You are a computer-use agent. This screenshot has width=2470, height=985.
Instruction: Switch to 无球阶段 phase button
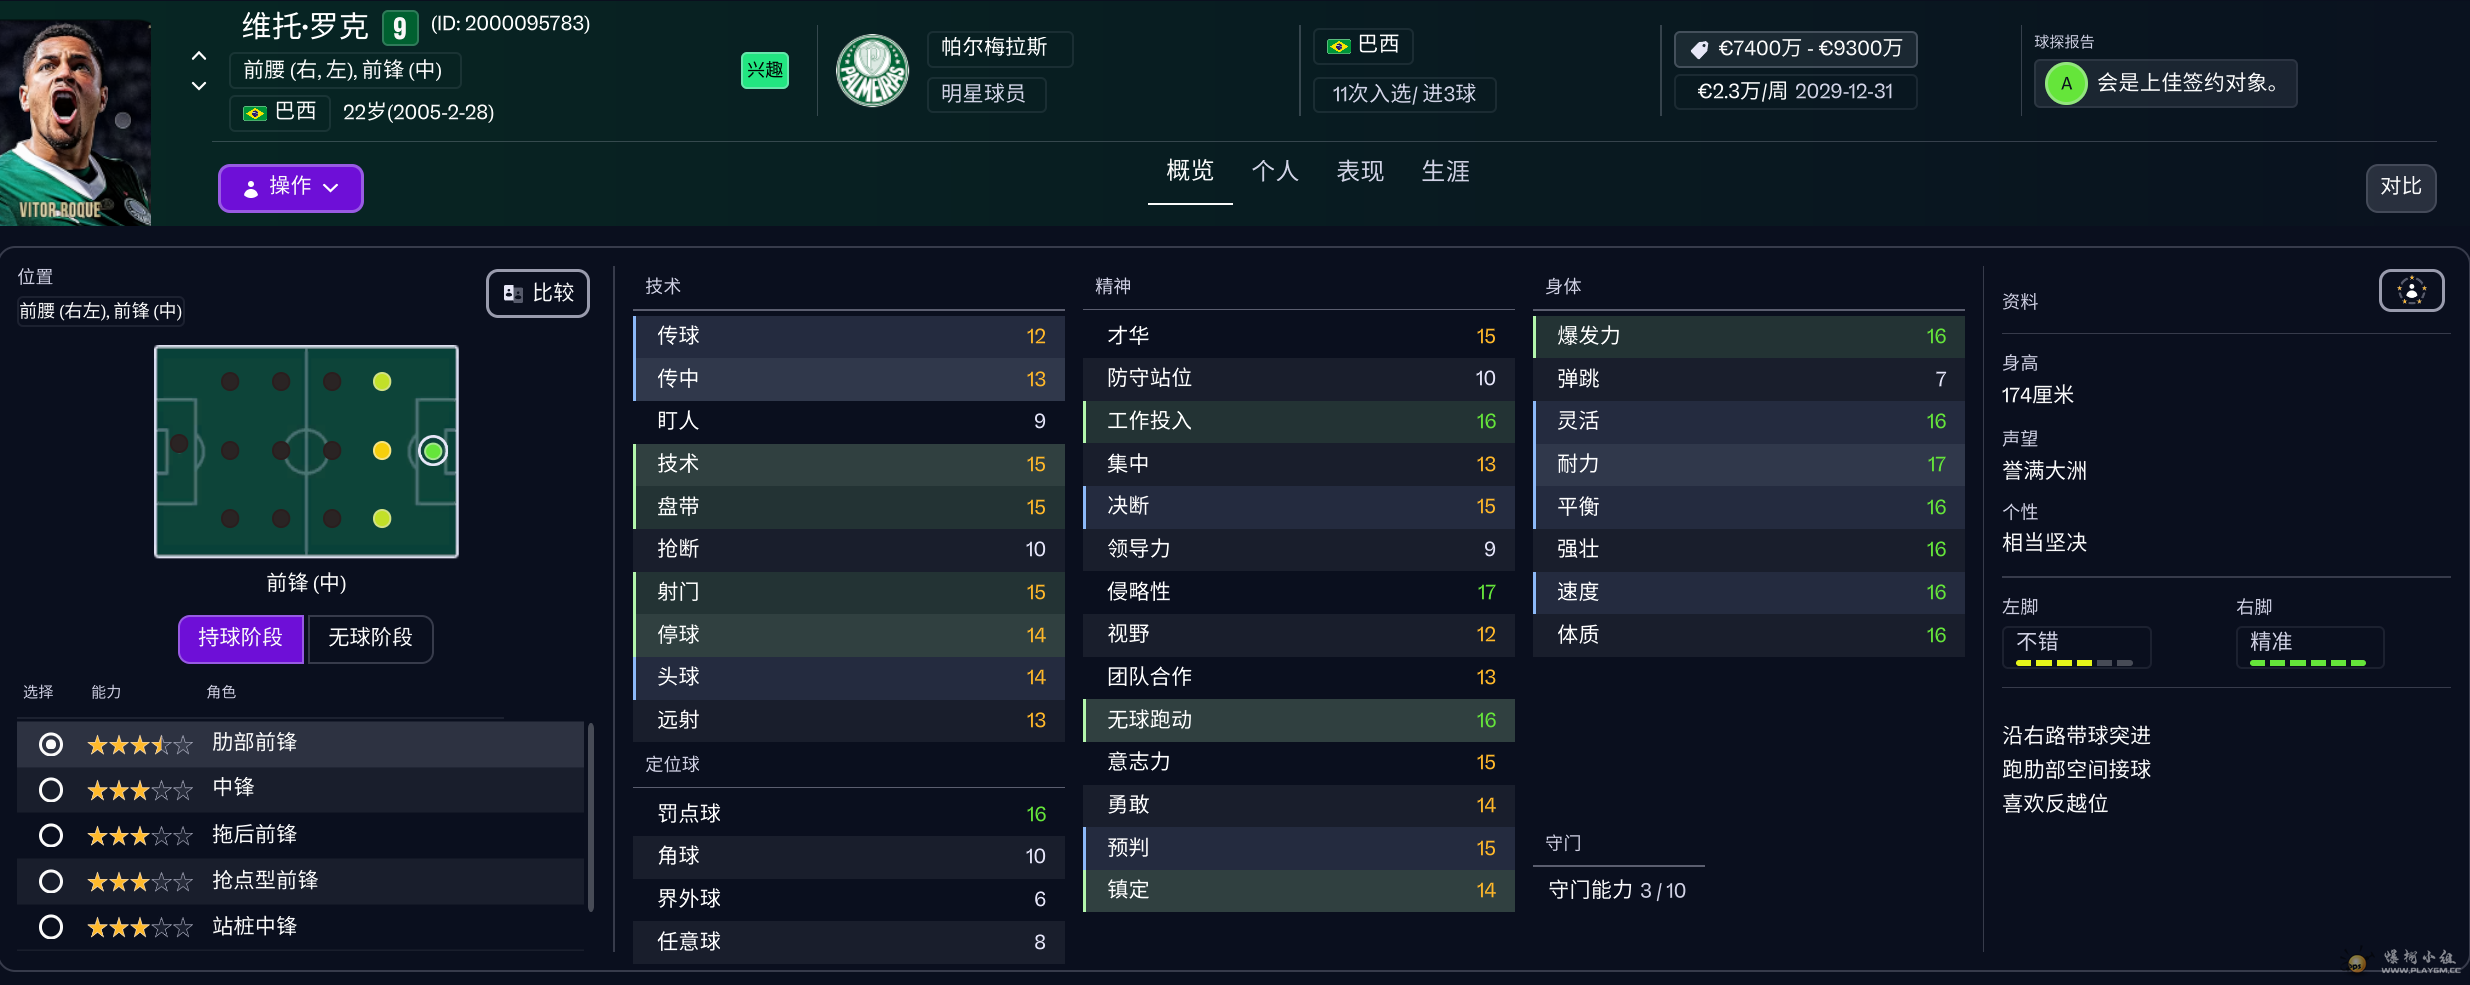click(370, 638)
